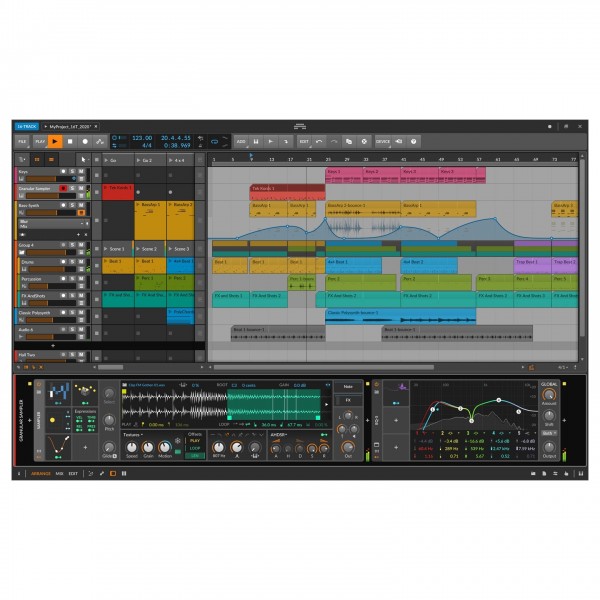Switch to the ARRANGE view tab
Viewport: 600px width, 600px height.
click(x=41, y=474)
